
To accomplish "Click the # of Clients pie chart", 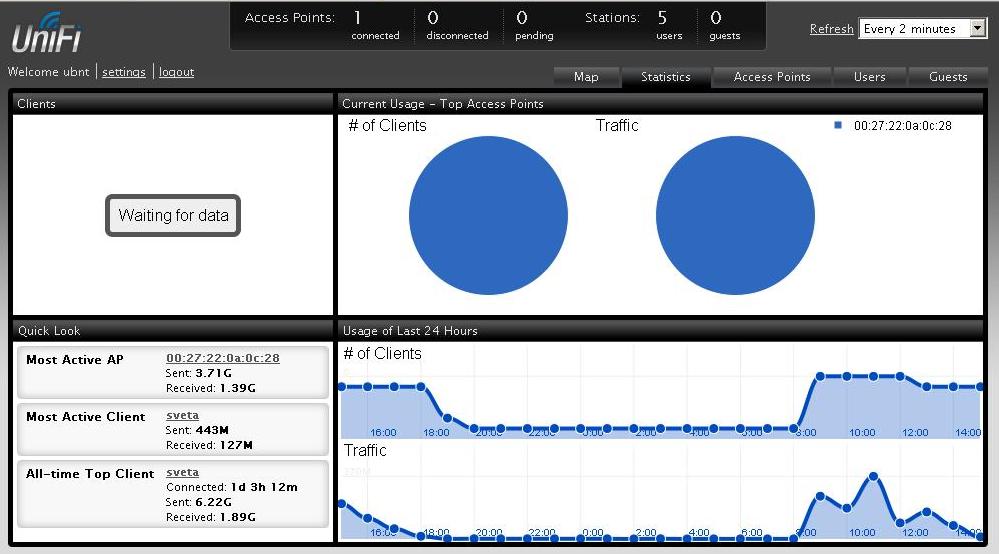I will (488, 216).
